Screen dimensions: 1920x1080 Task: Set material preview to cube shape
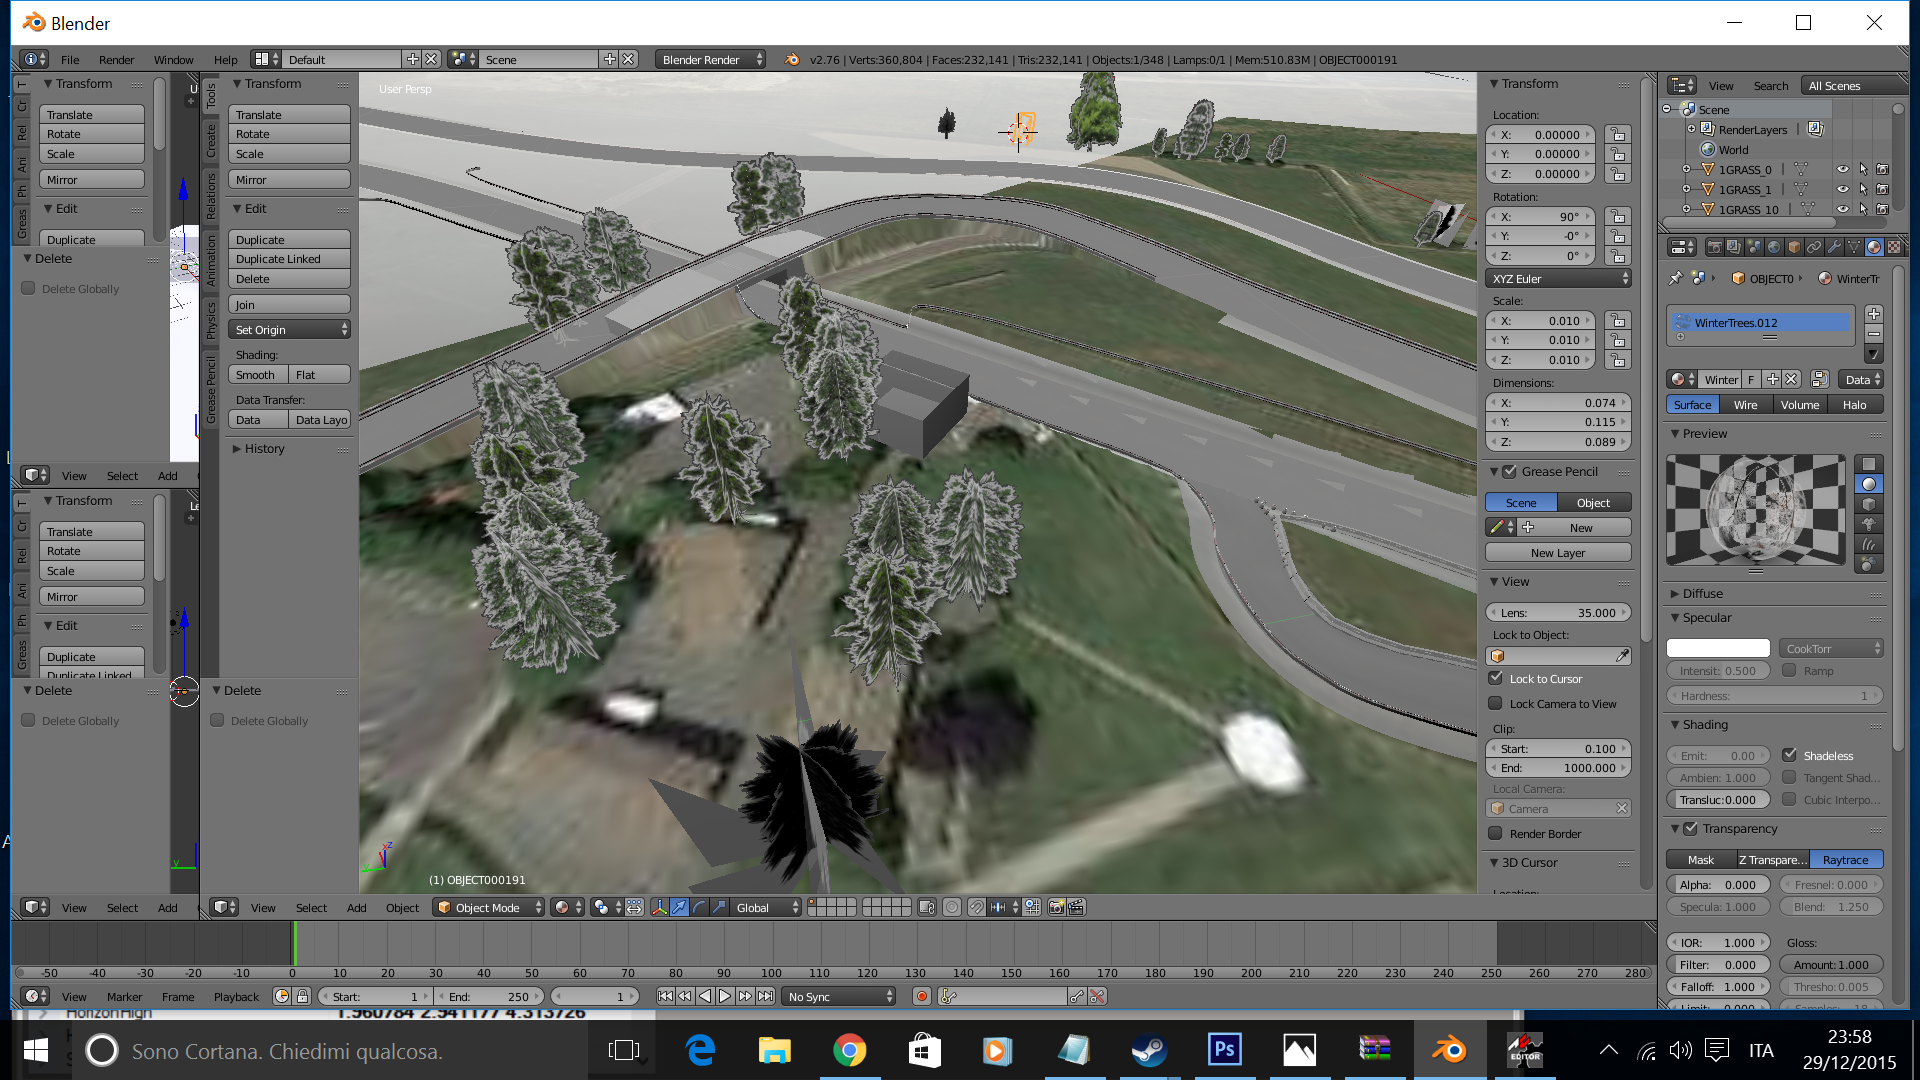pos(1868,504)
